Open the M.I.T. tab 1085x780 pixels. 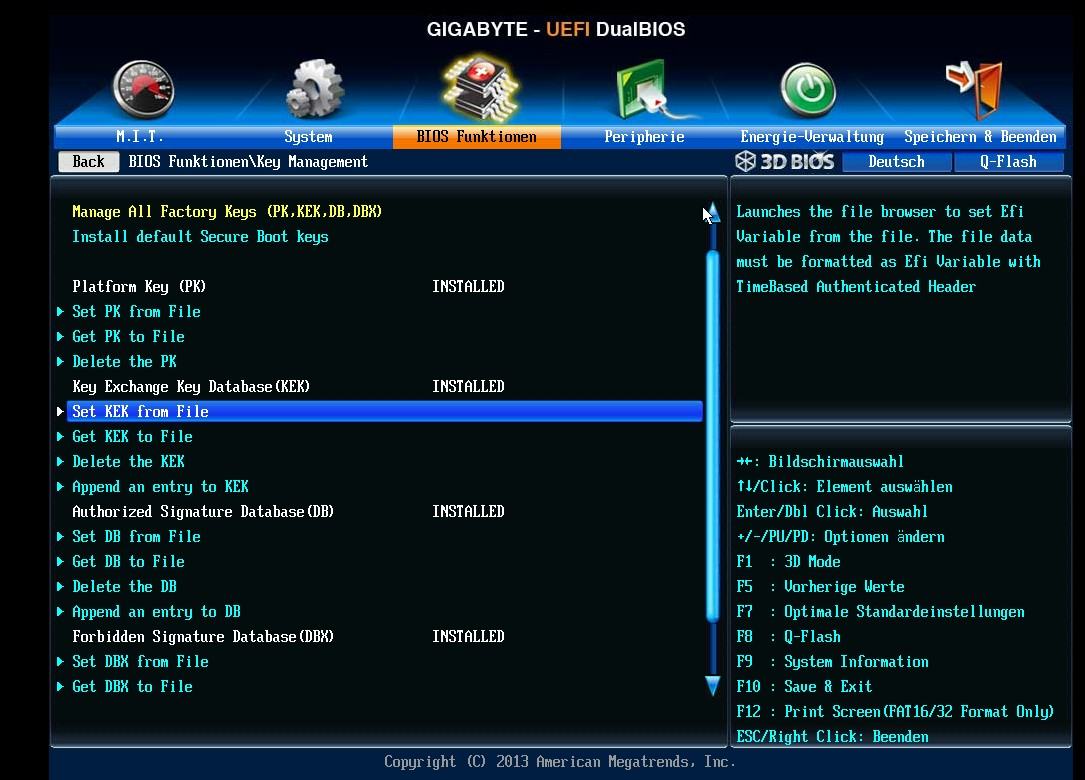click(x=140, y=136)
